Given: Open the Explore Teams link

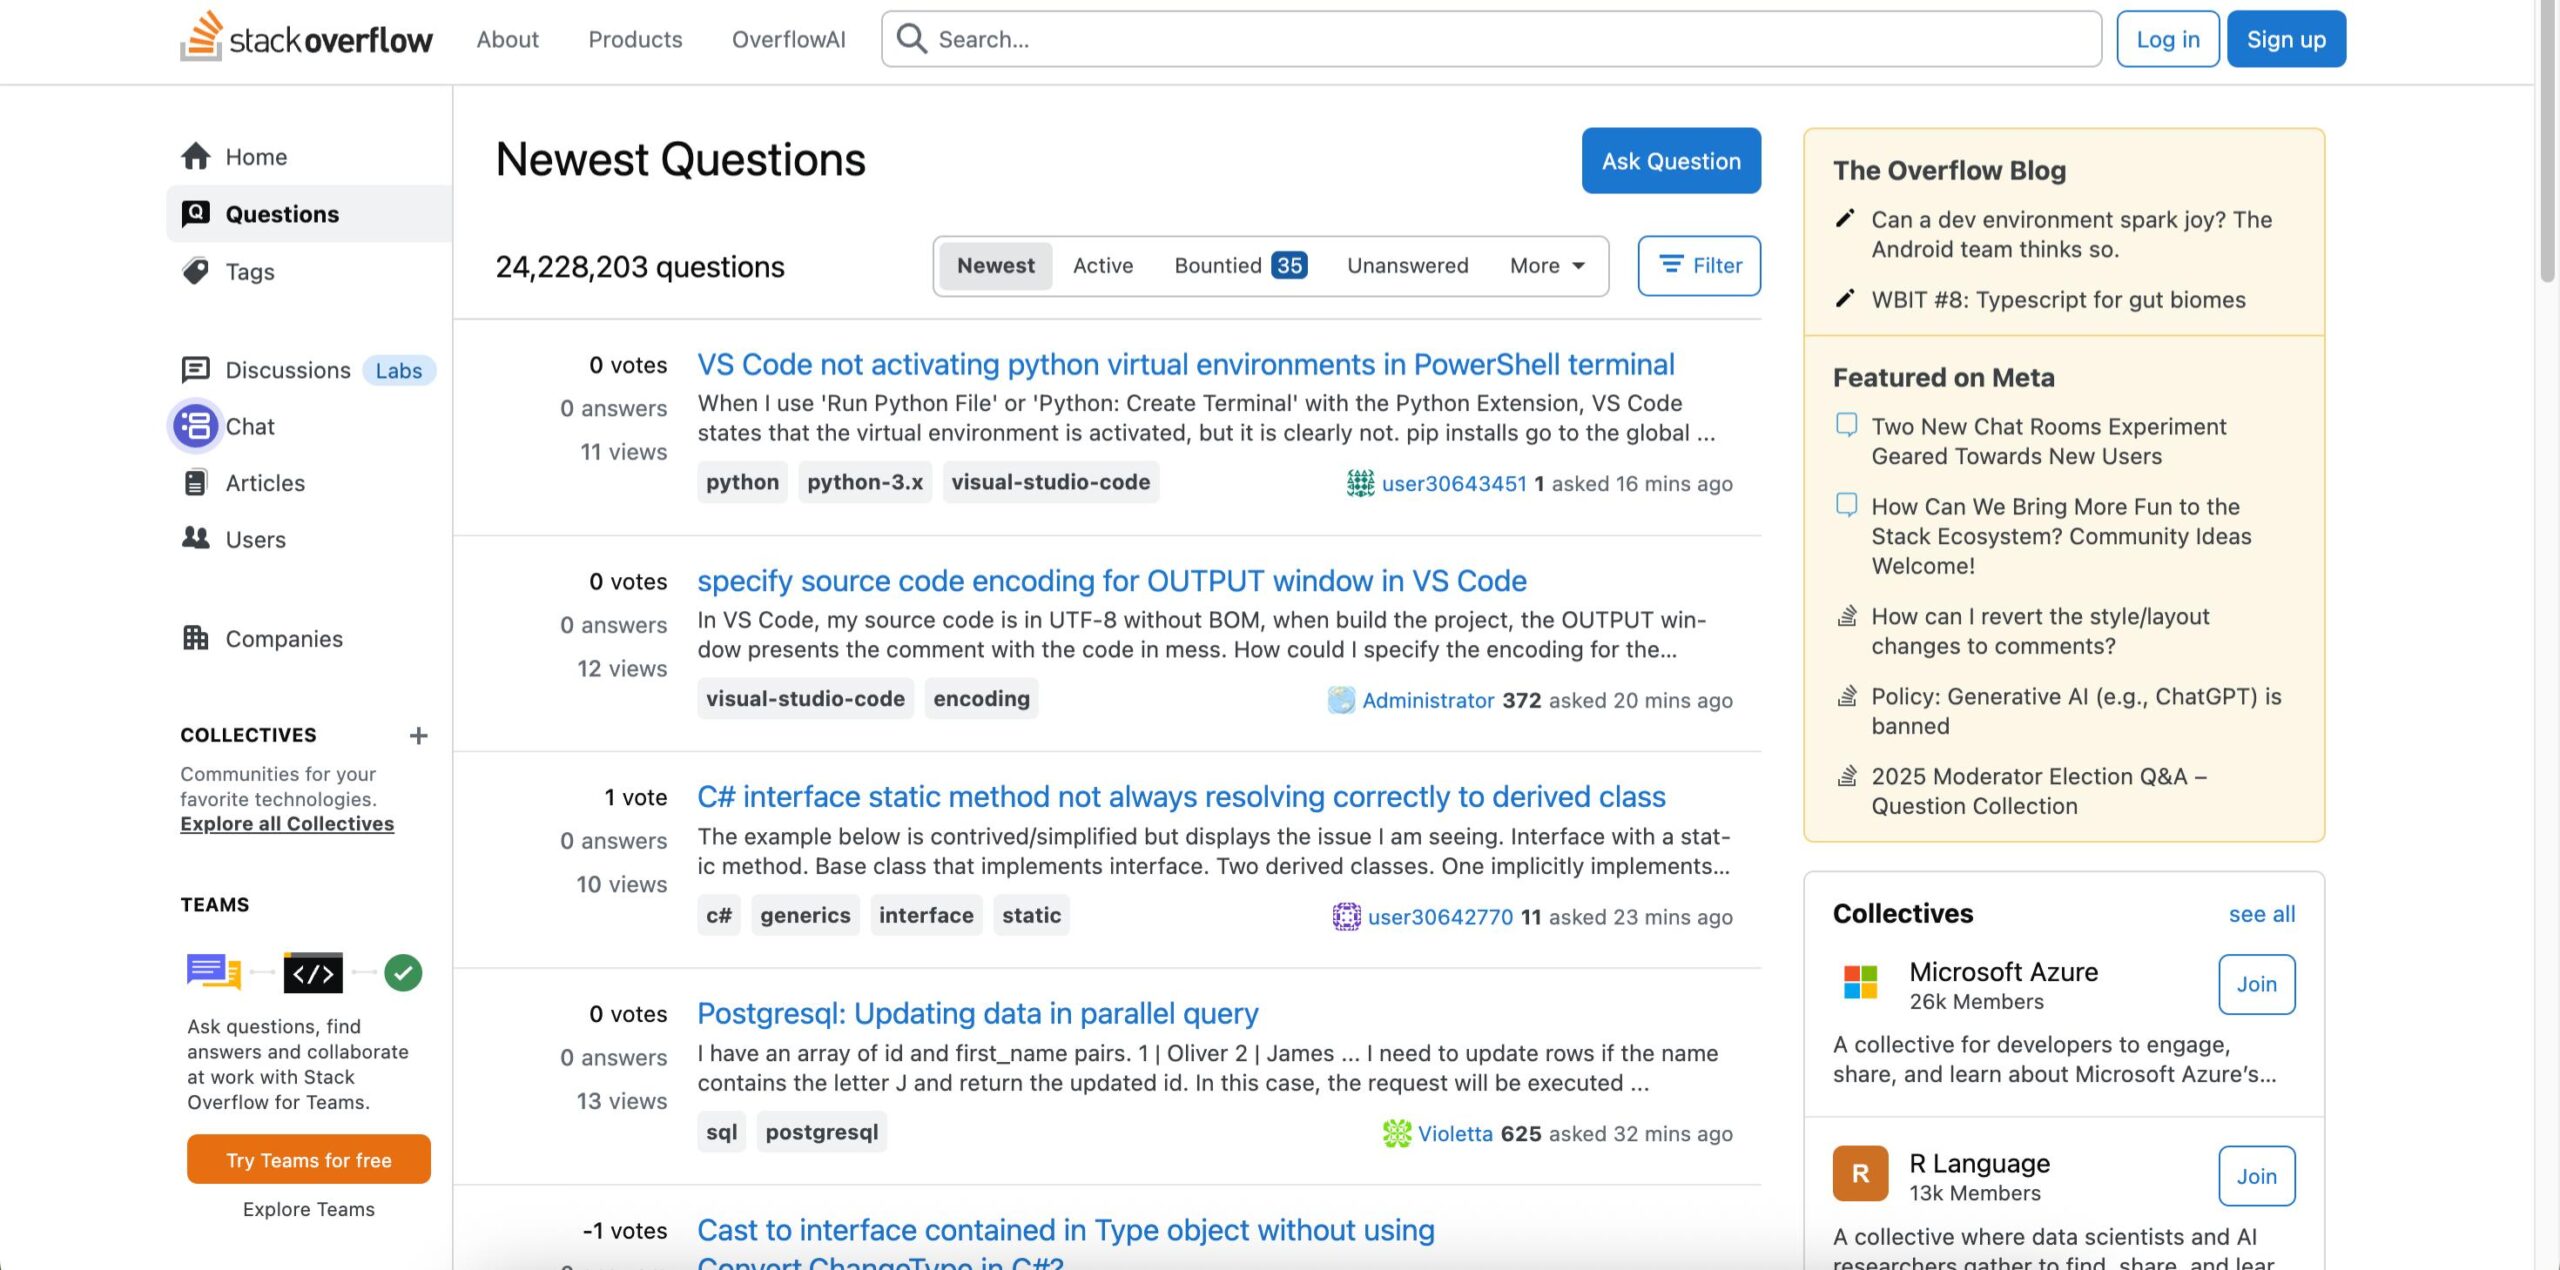Looking at the screenshot, I should point(308,1209).
